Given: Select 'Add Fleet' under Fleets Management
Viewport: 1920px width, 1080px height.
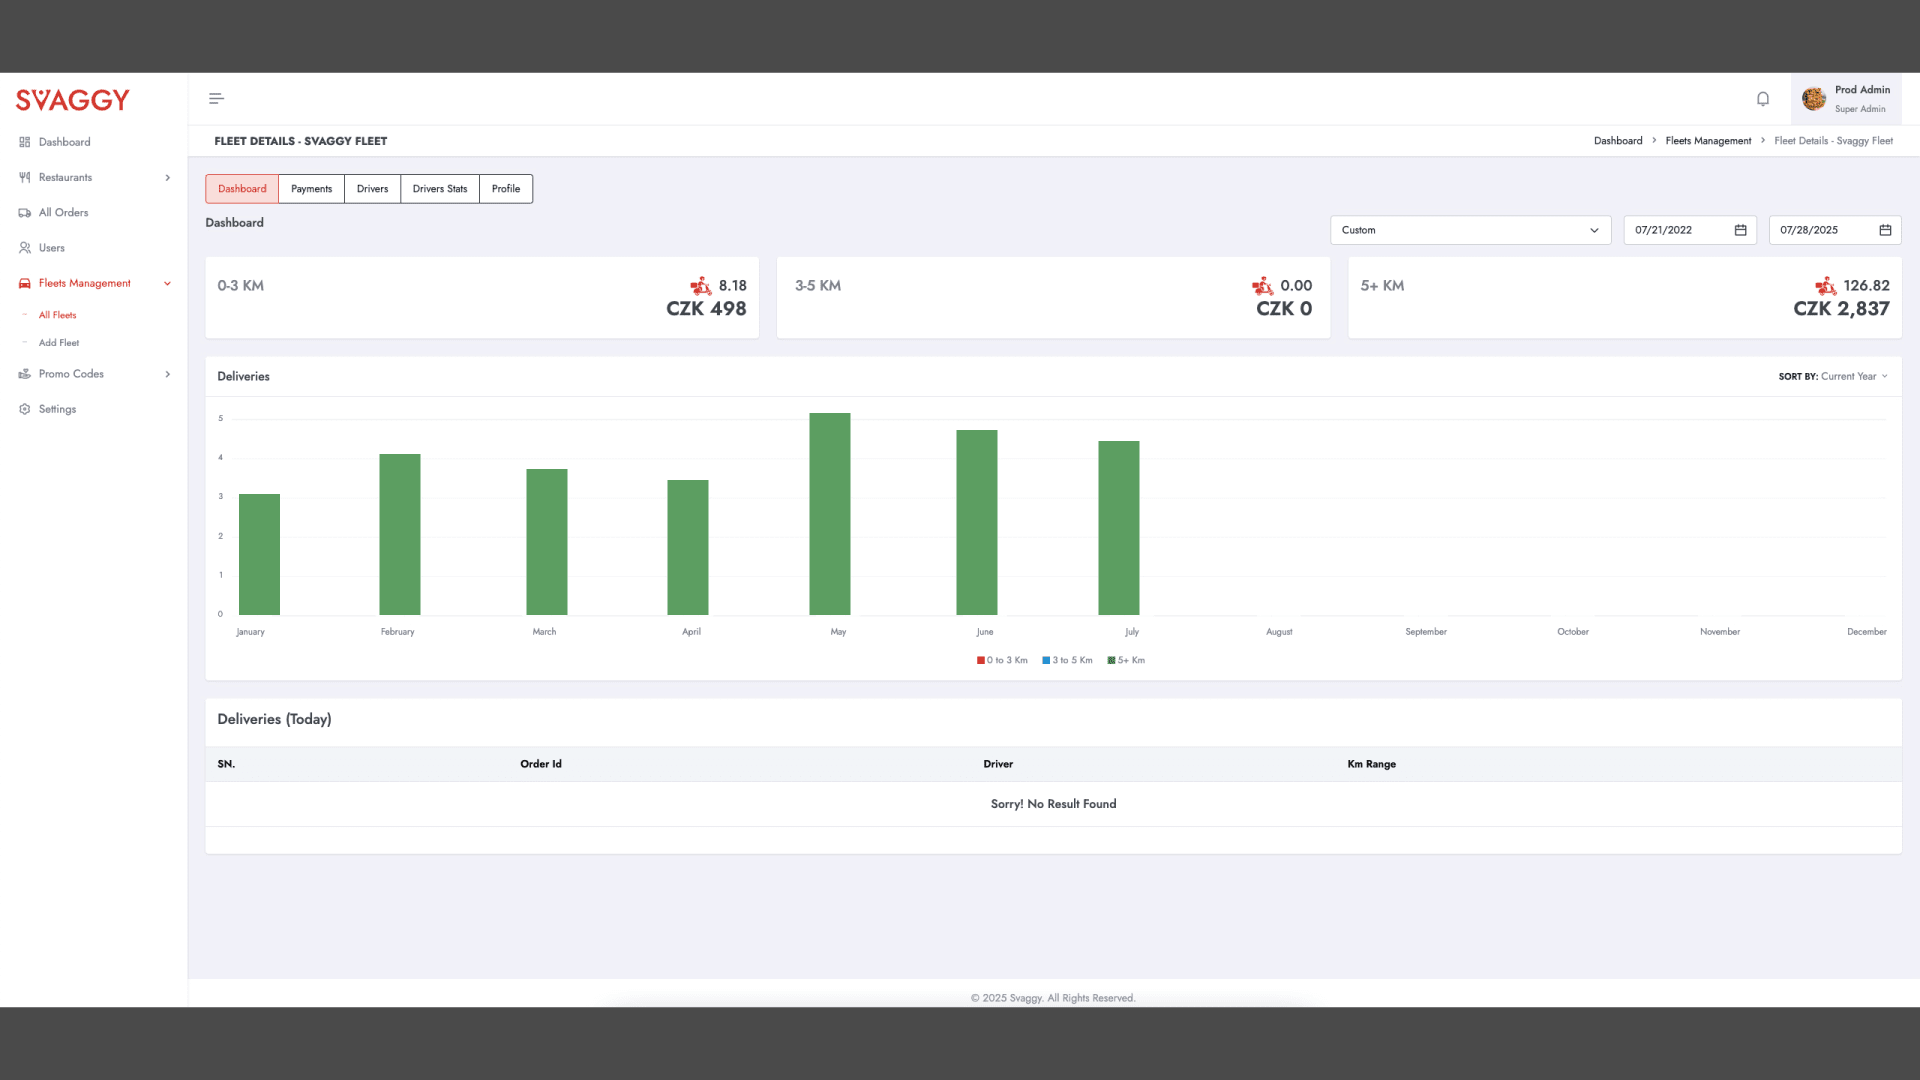Looking at the screenshot, I should coord(59,342).
